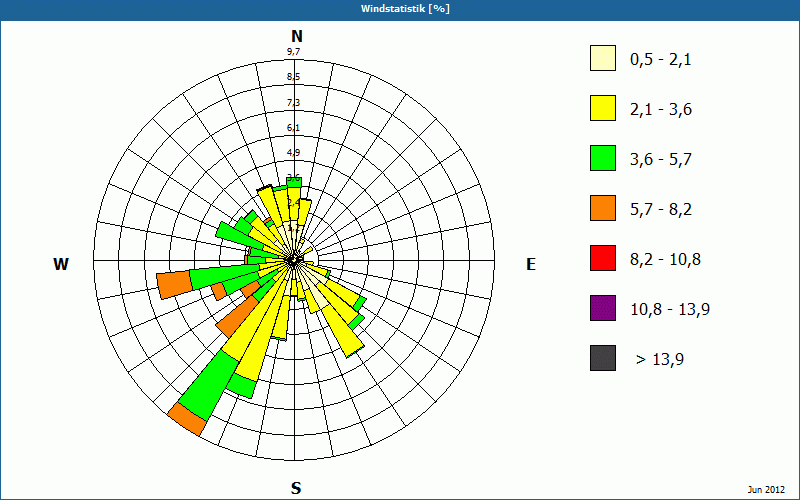Click the 7,3 ring scale value

(293, 103)
